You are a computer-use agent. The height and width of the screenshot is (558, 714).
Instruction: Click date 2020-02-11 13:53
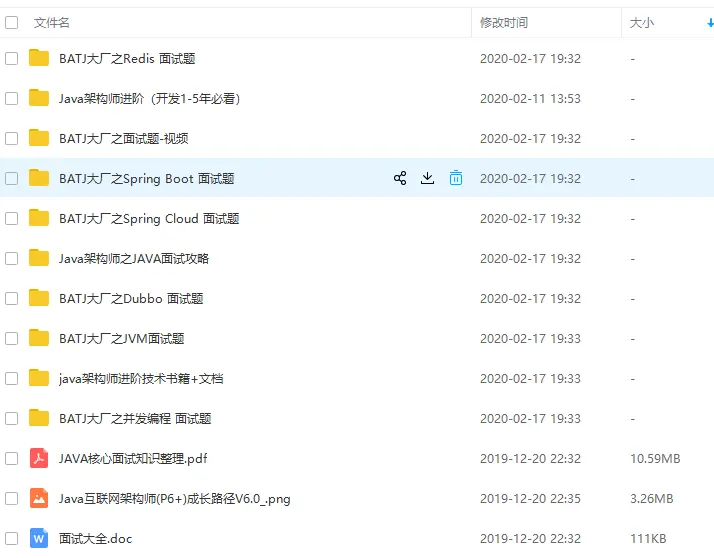tap(530, 98)
